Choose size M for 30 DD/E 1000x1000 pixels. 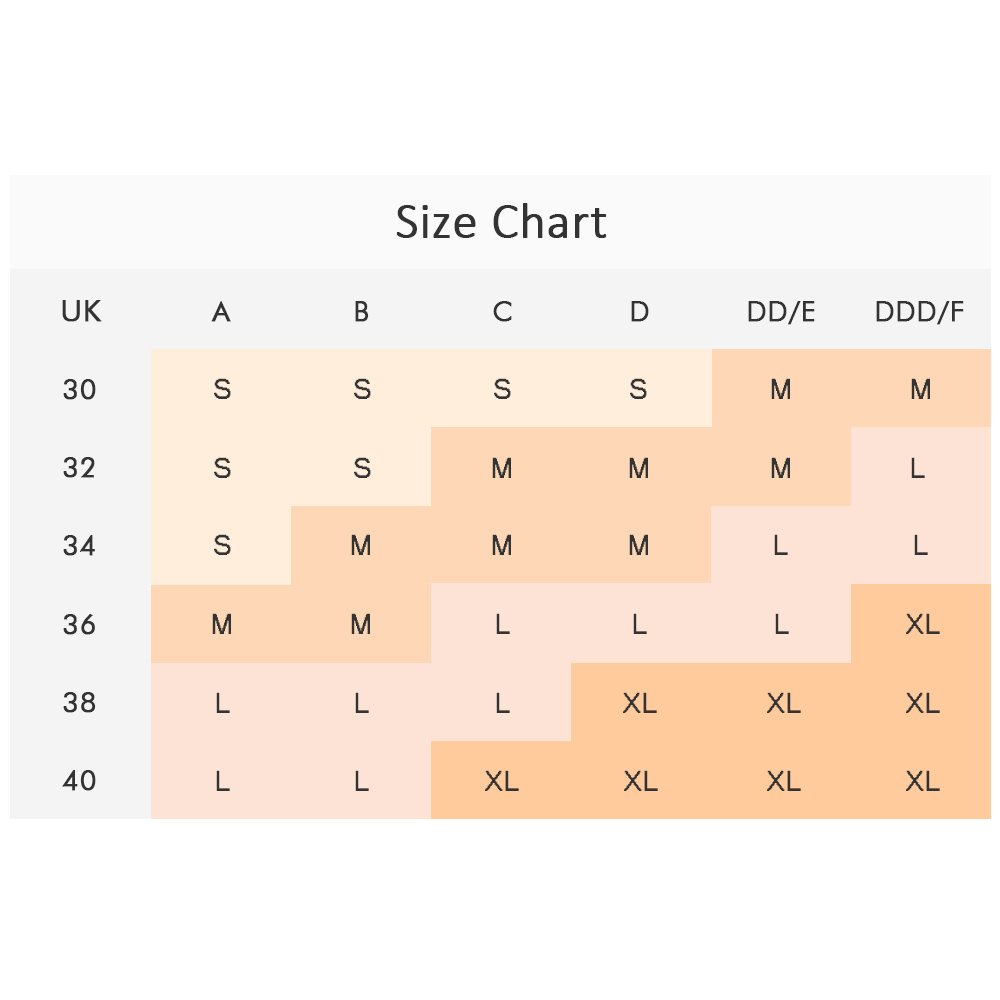(781, 389)
